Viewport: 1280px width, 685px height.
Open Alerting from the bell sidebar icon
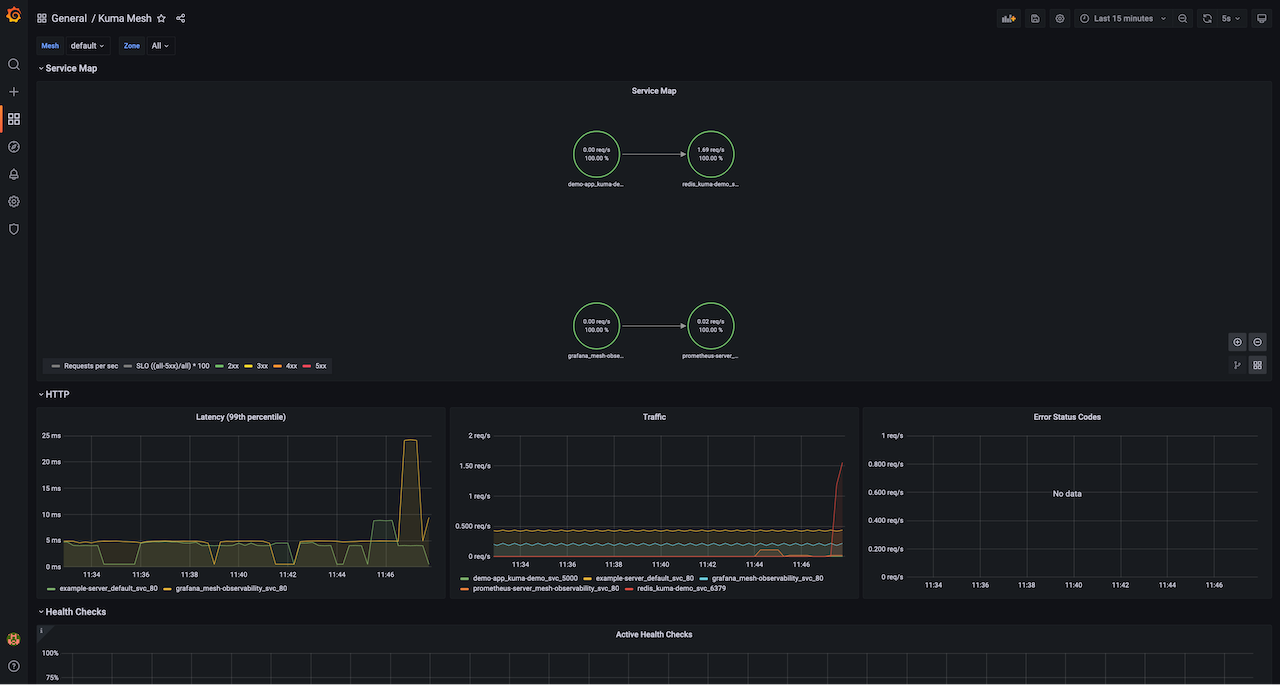pyautogui.click(x=14, y=173)
